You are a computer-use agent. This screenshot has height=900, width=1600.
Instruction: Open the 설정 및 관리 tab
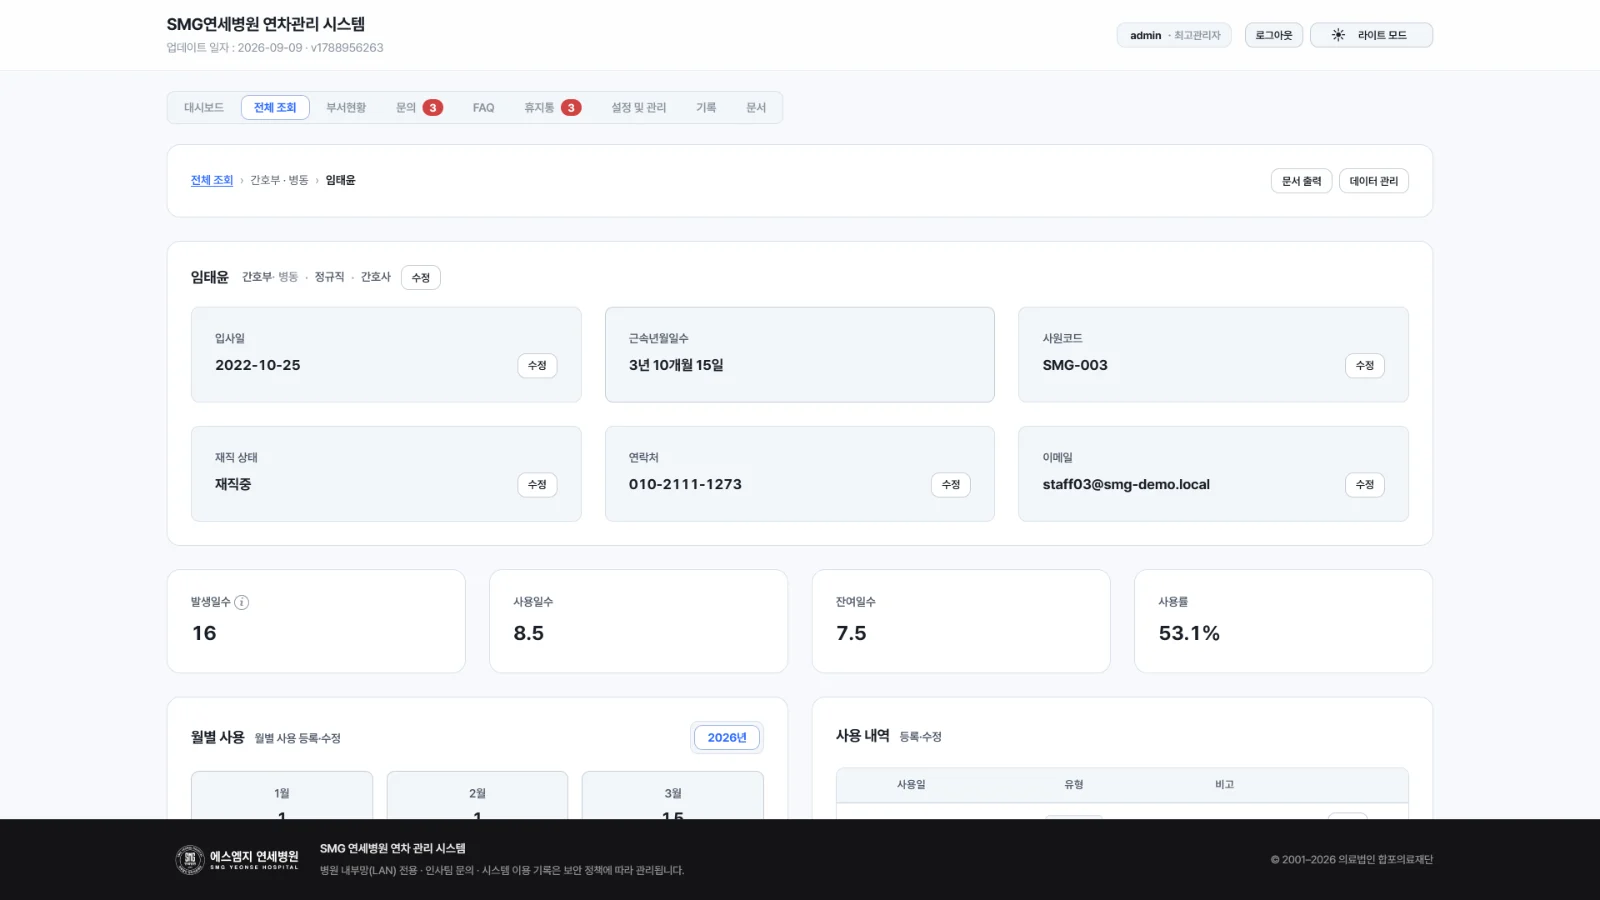pyautogui.click(x=639, y=108)
